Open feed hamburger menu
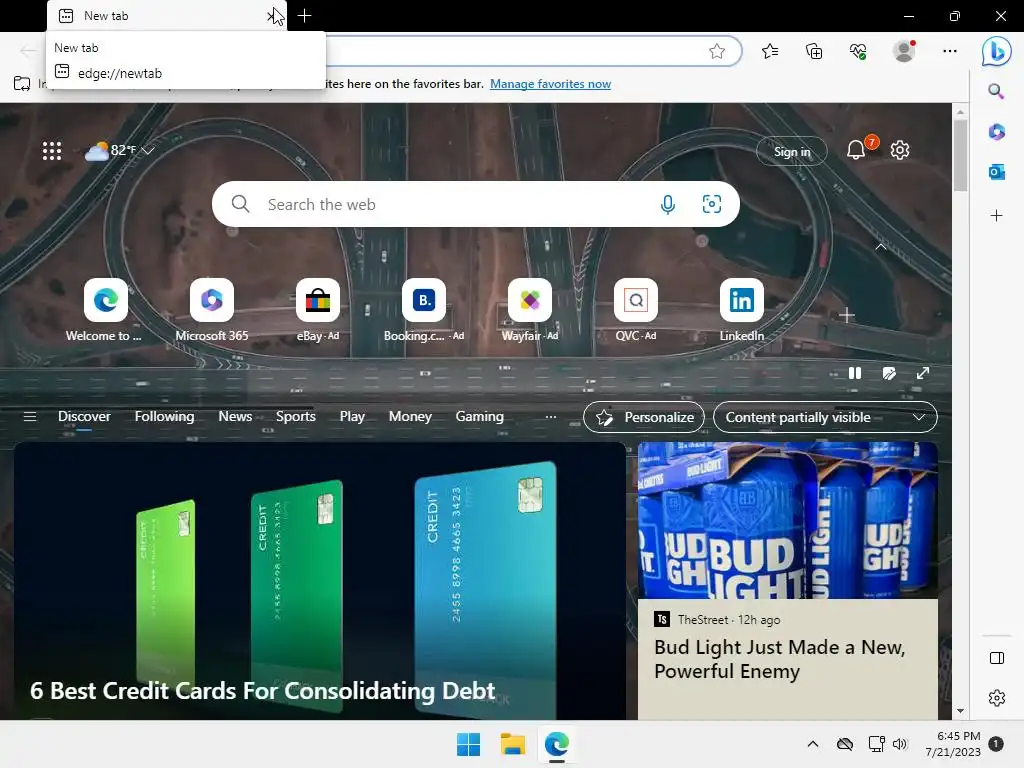This screenshot has width=1024, height=768. click(30, 417)
